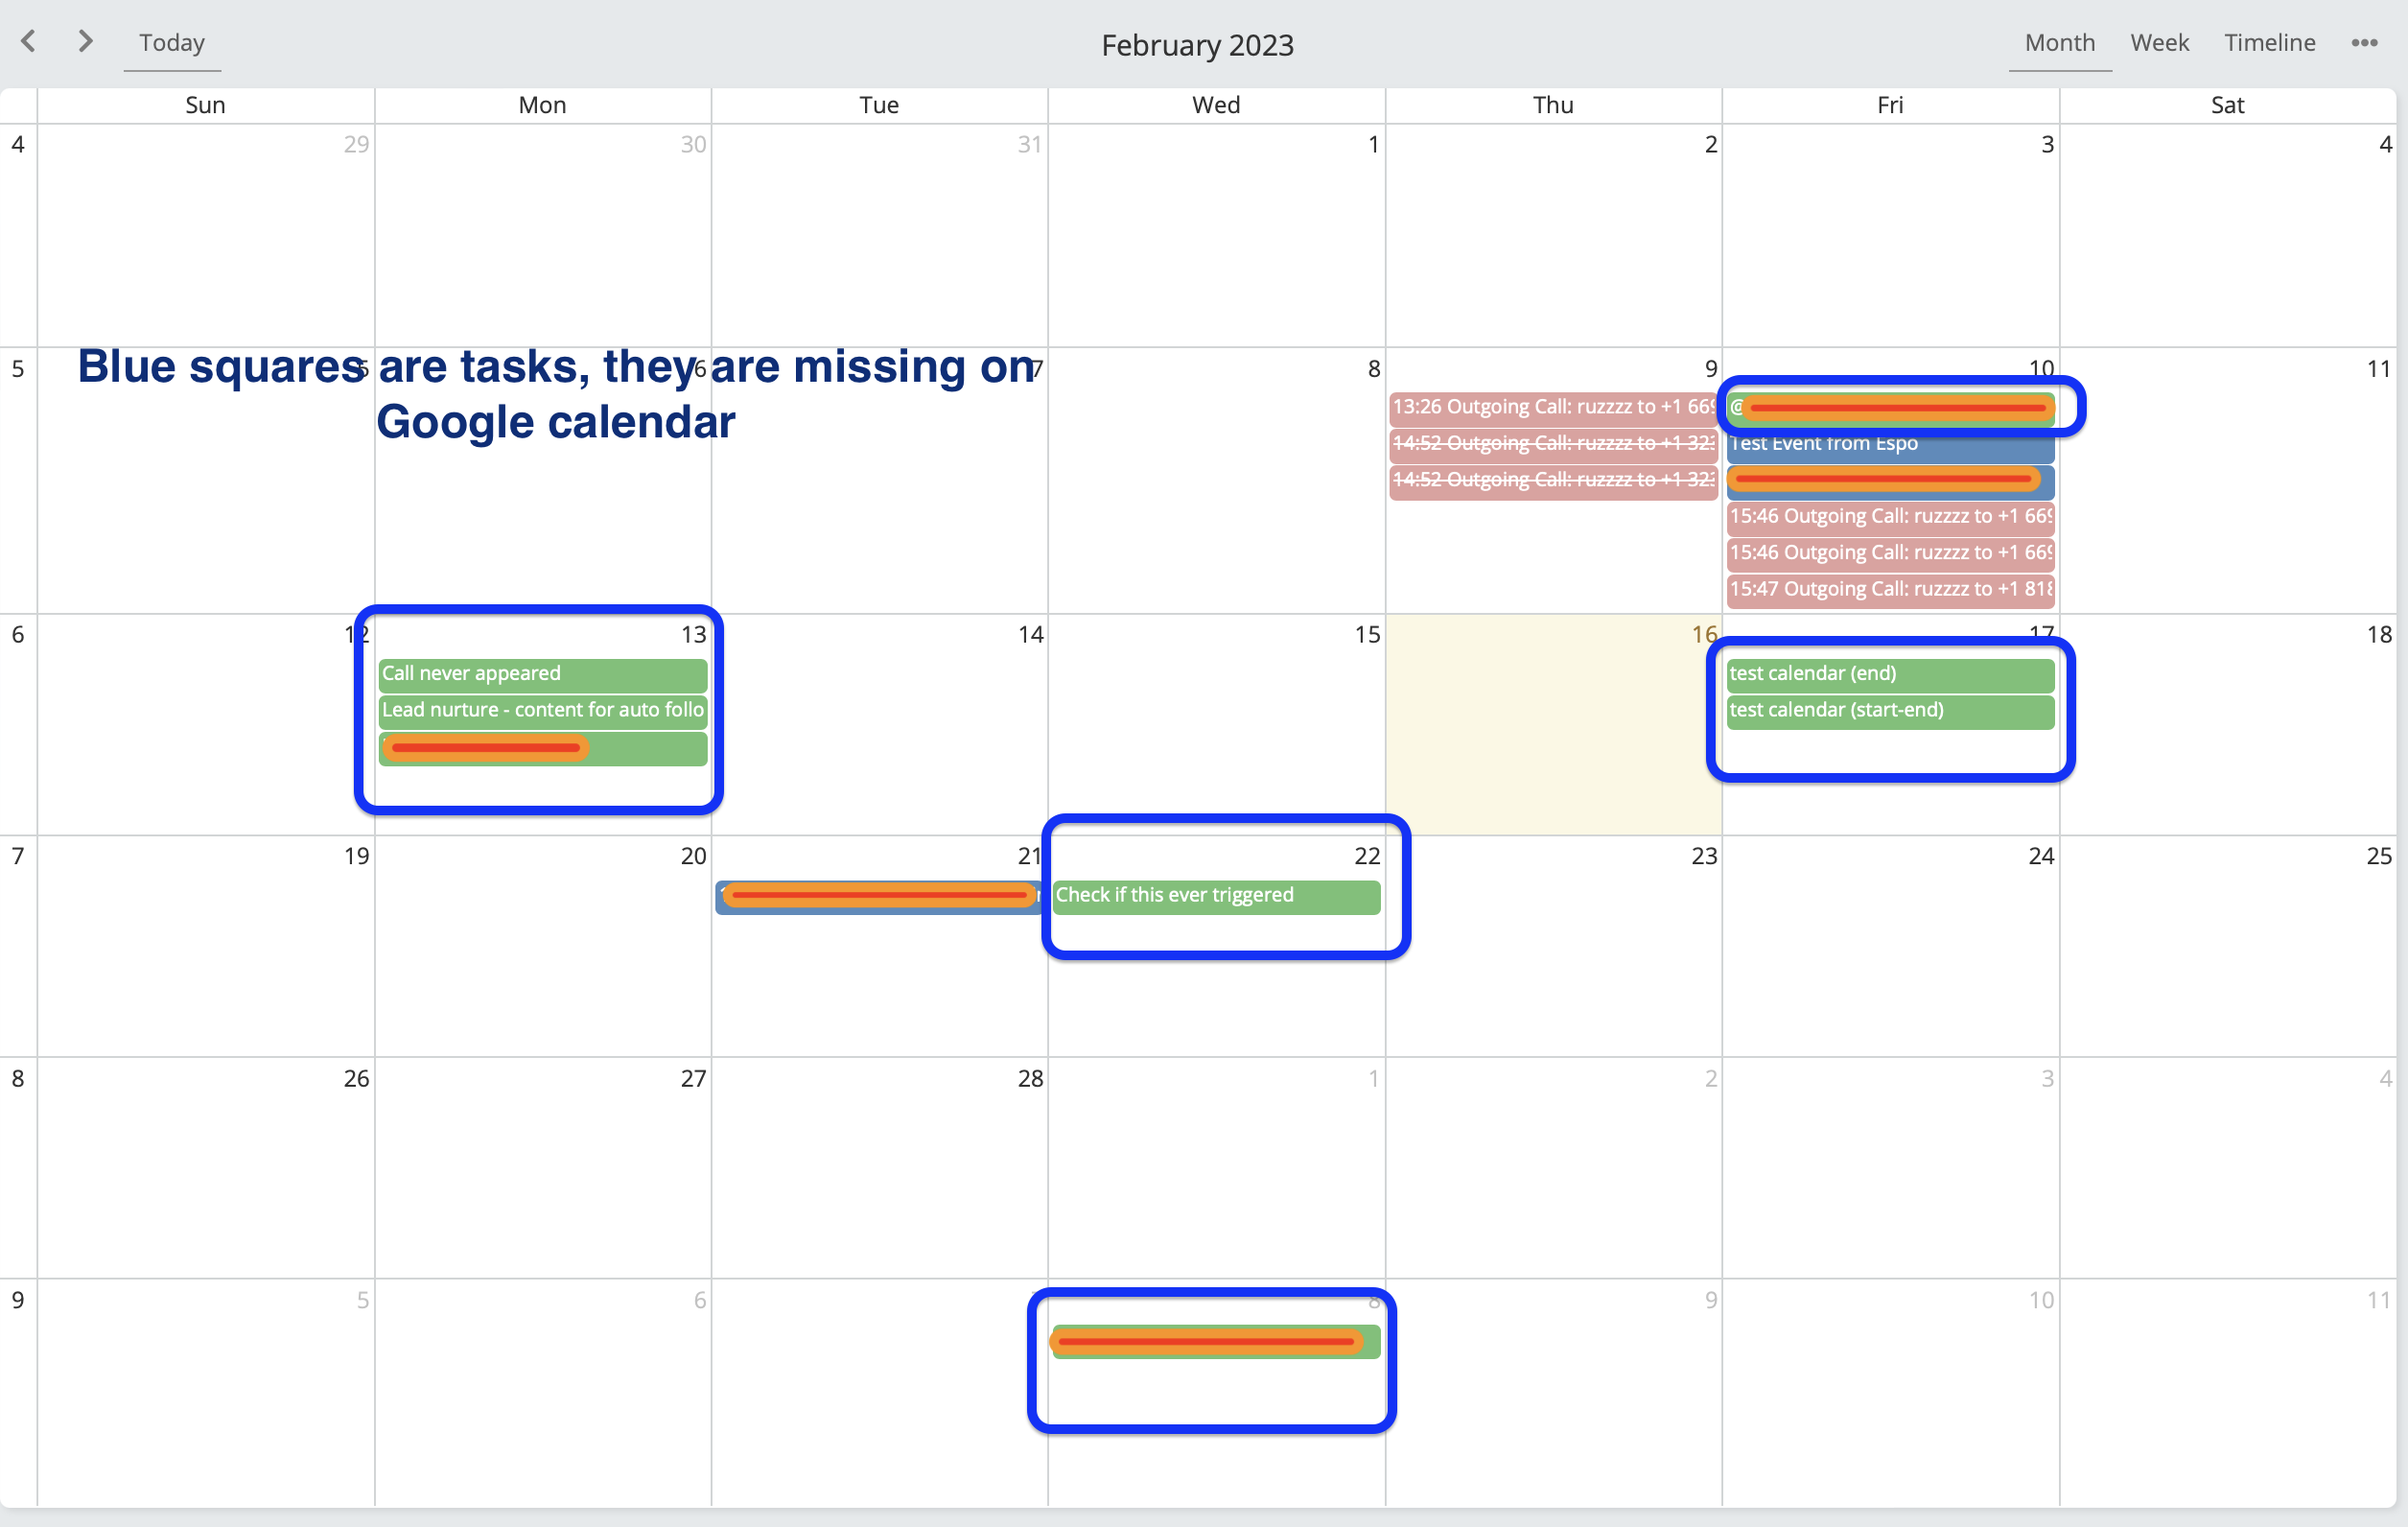Screen dimensions: 2408x1527
Task: Open the three-dots more options menu
Action: [x=2363, y=43]
